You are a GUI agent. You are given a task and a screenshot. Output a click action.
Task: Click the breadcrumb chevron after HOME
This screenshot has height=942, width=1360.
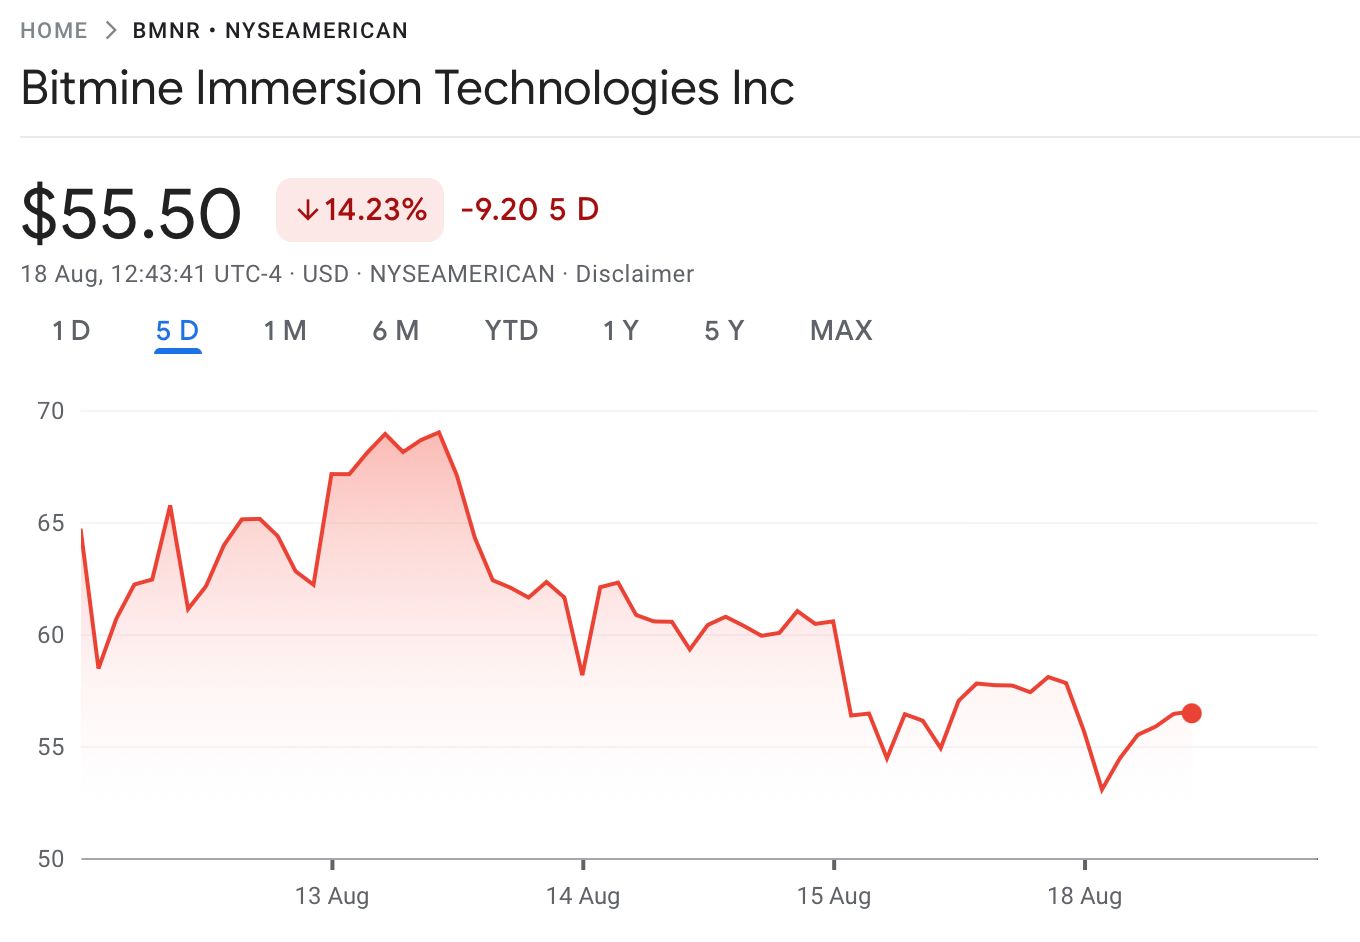point(110,31)
